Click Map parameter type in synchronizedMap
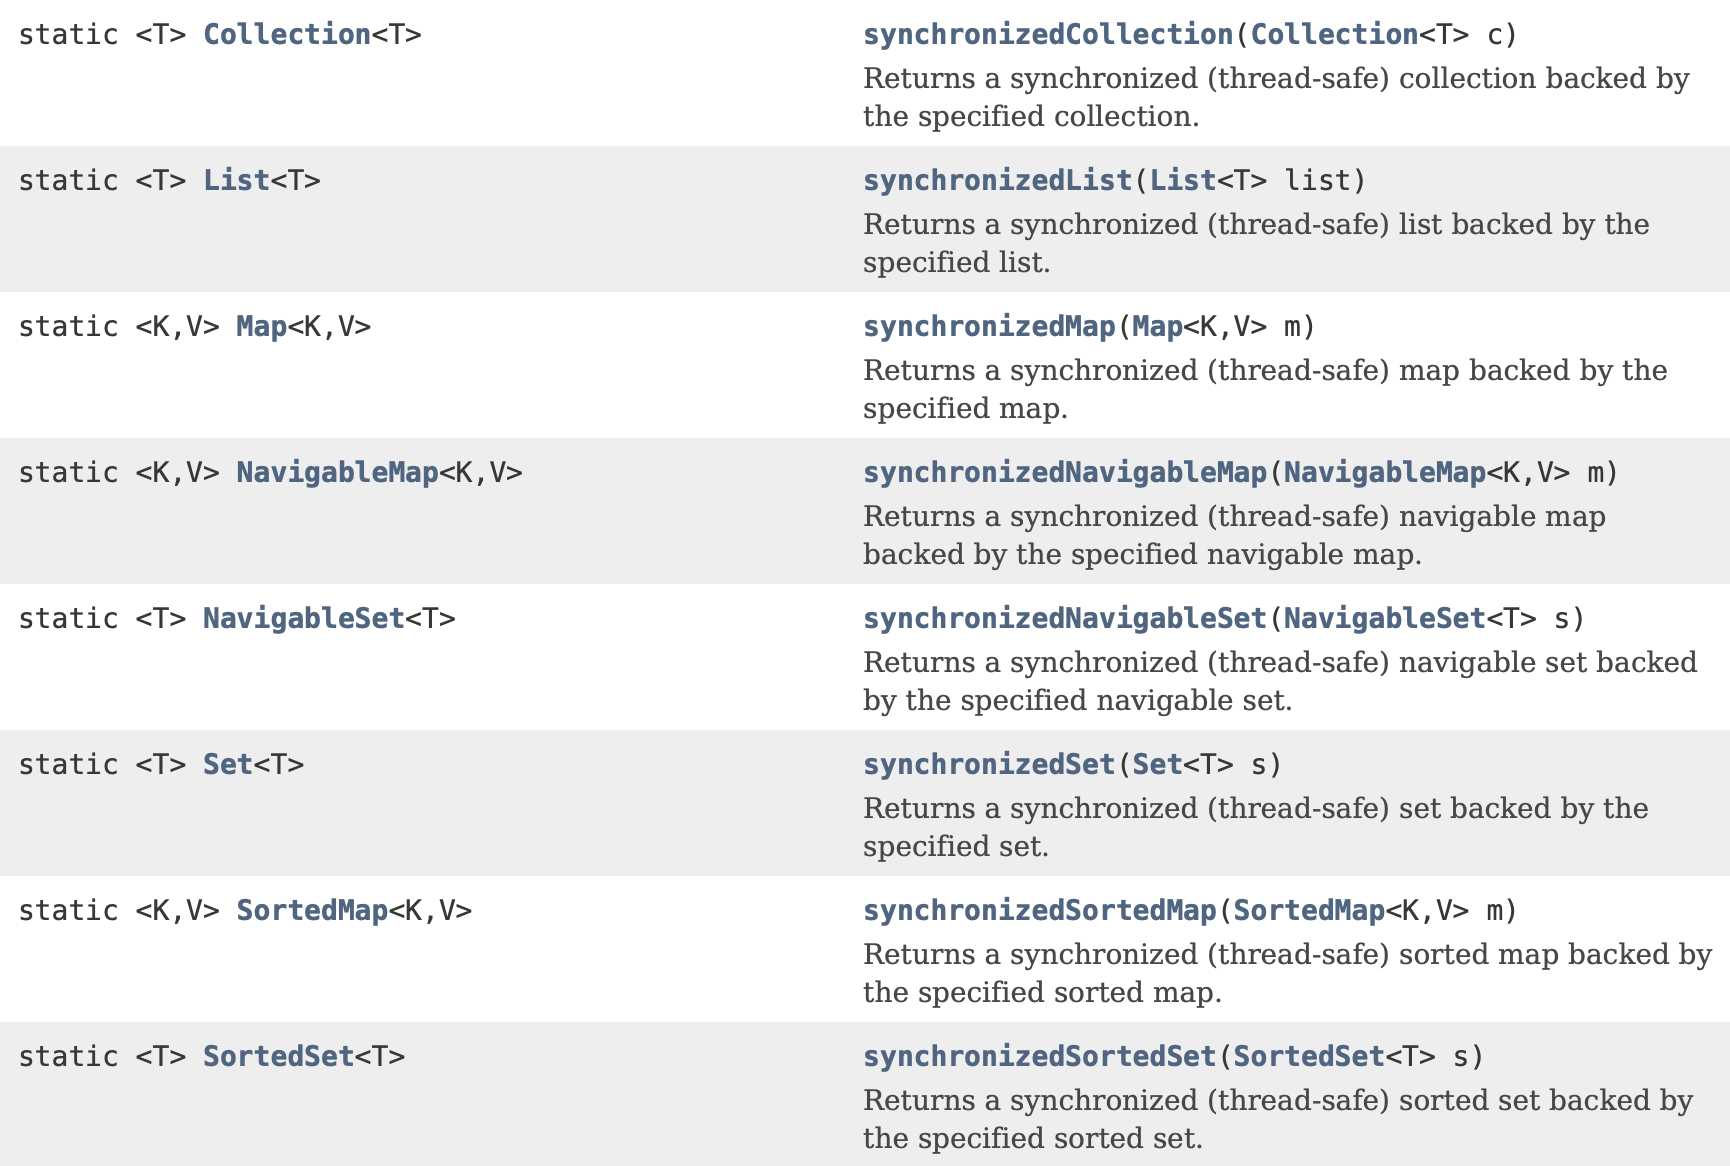This screenshot has height=1166, width=1730. 1157,326
